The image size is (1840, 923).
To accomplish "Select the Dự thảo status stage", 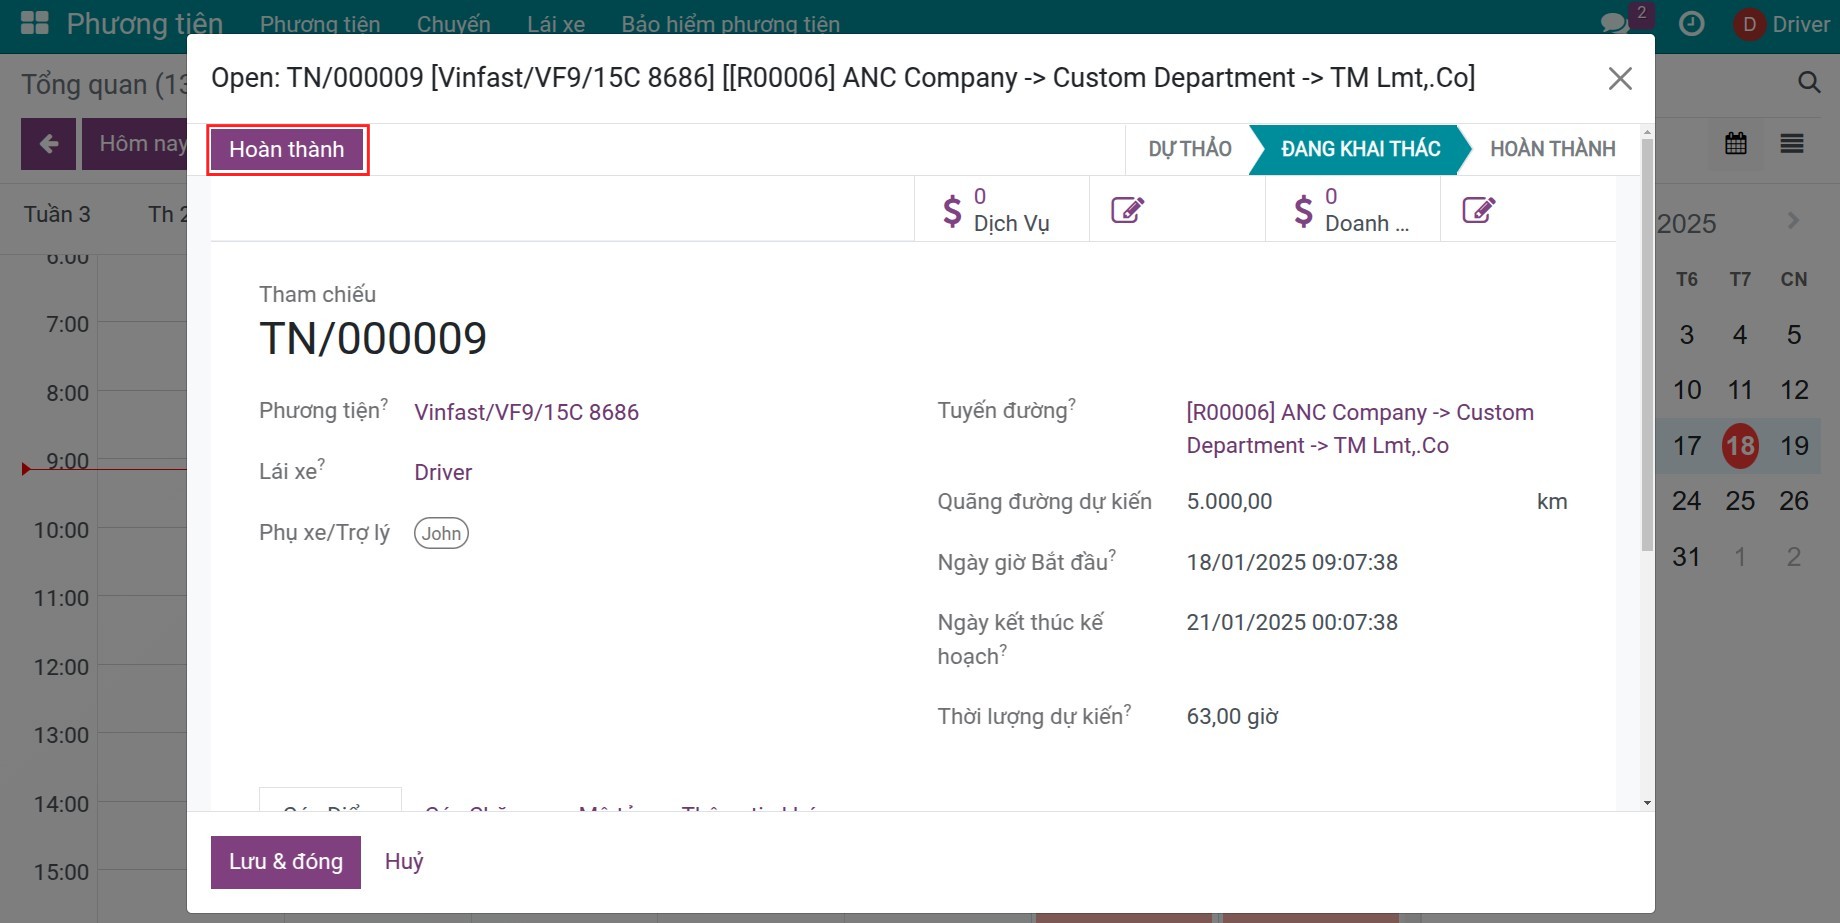I will click(1189, 149).
